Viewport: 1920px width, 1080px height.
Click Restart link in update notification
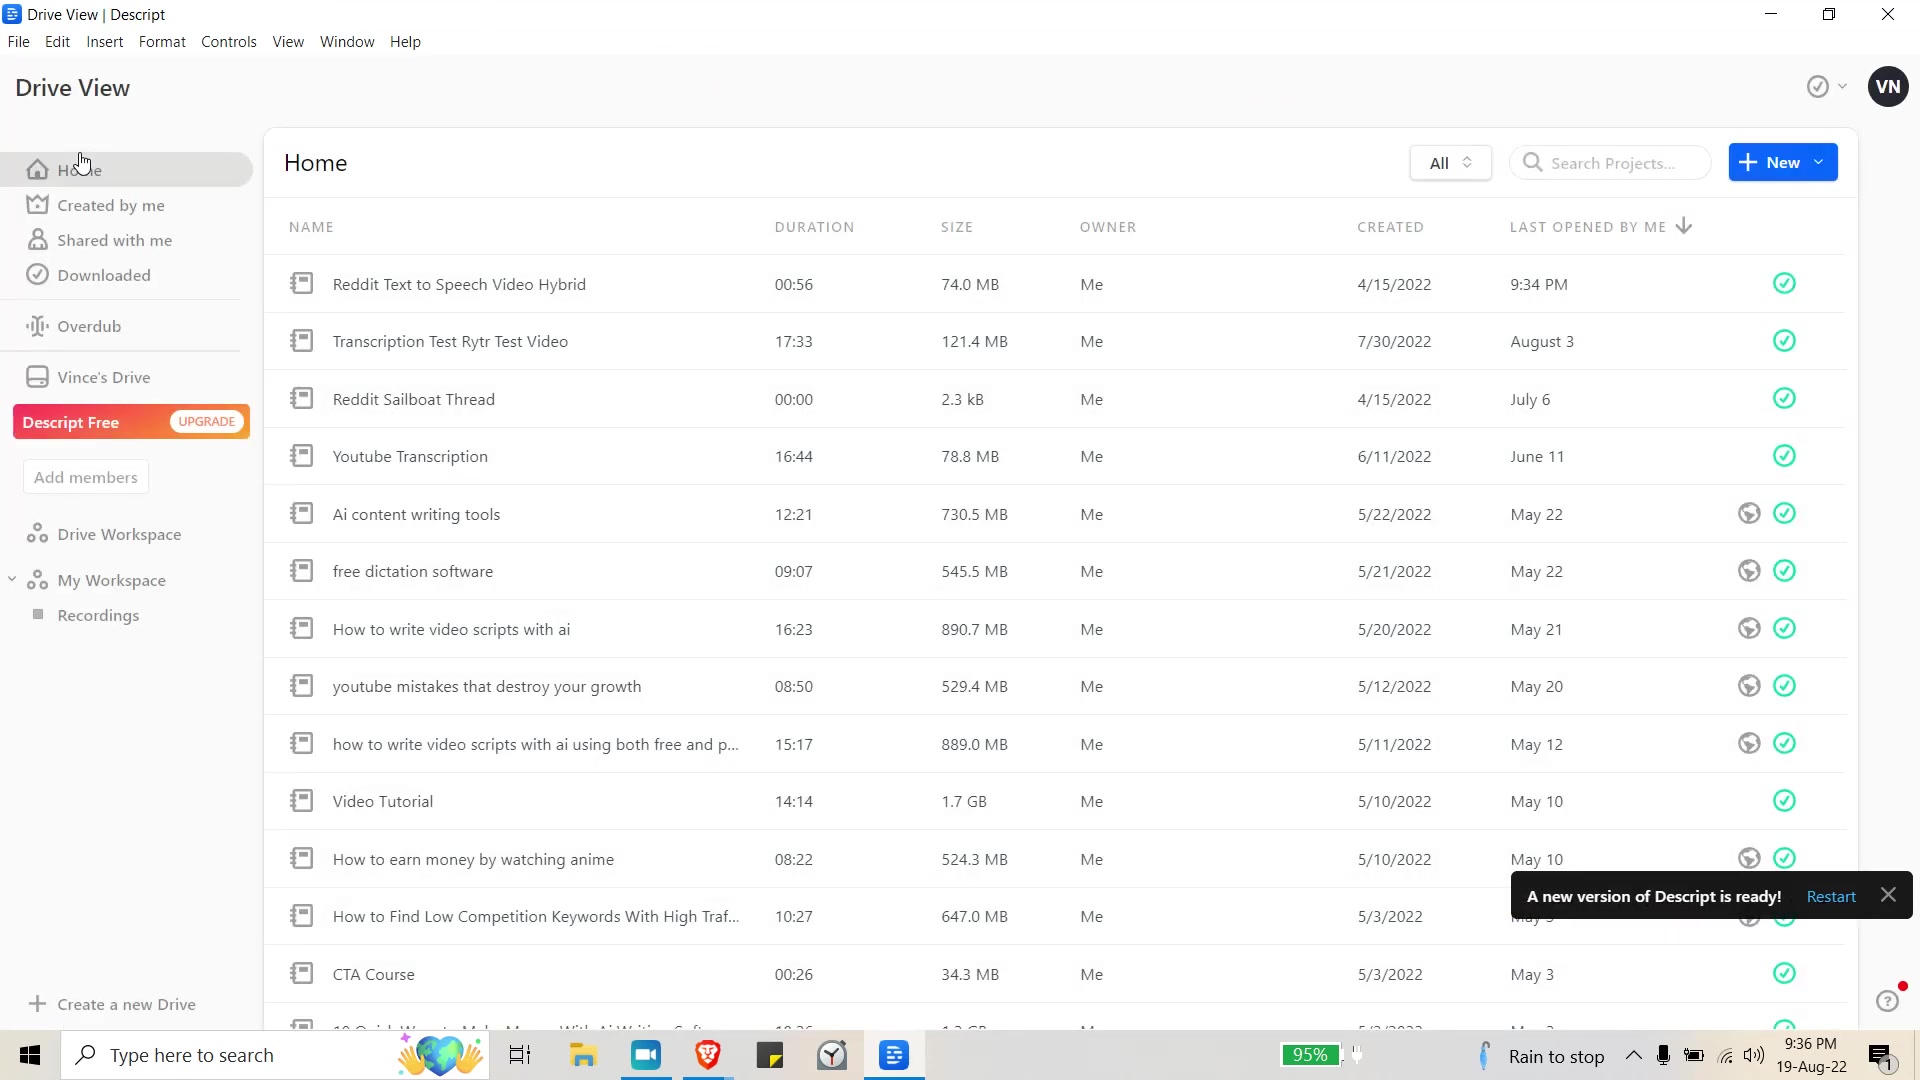(x=1831, y=897)
